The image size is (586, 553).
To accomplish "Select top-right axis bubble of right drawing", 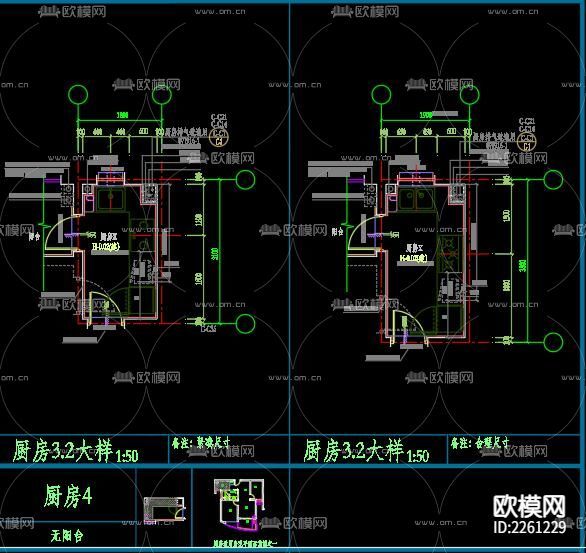I will point(469,95).
